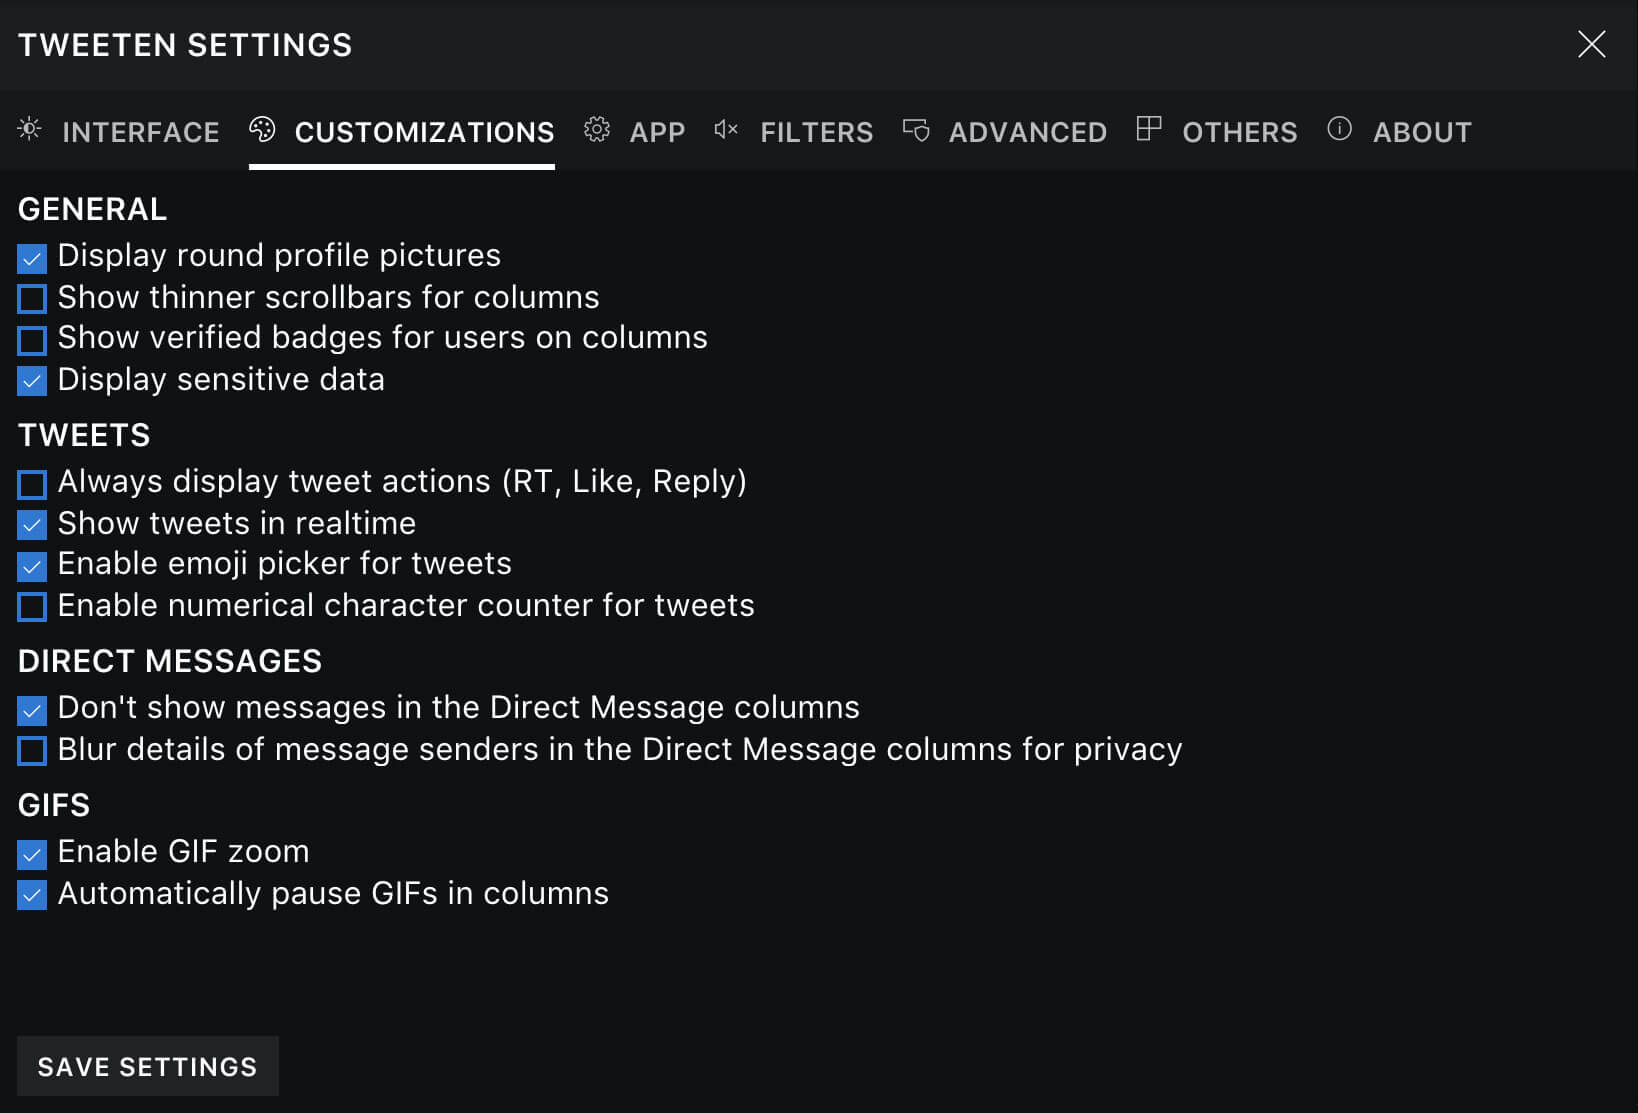Click the gear icon beside App
This screenshot has width=1638, height=1113.
tap(597, 129)
